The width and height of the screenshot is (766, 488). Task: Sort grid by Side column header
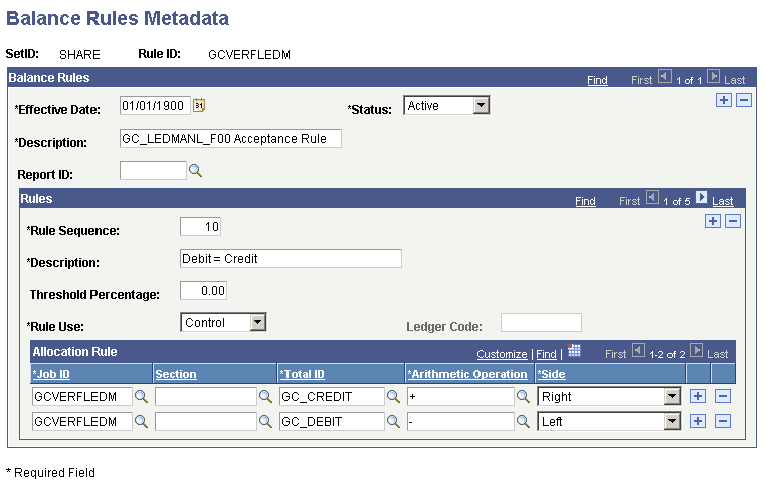click(x=551, y=374)
